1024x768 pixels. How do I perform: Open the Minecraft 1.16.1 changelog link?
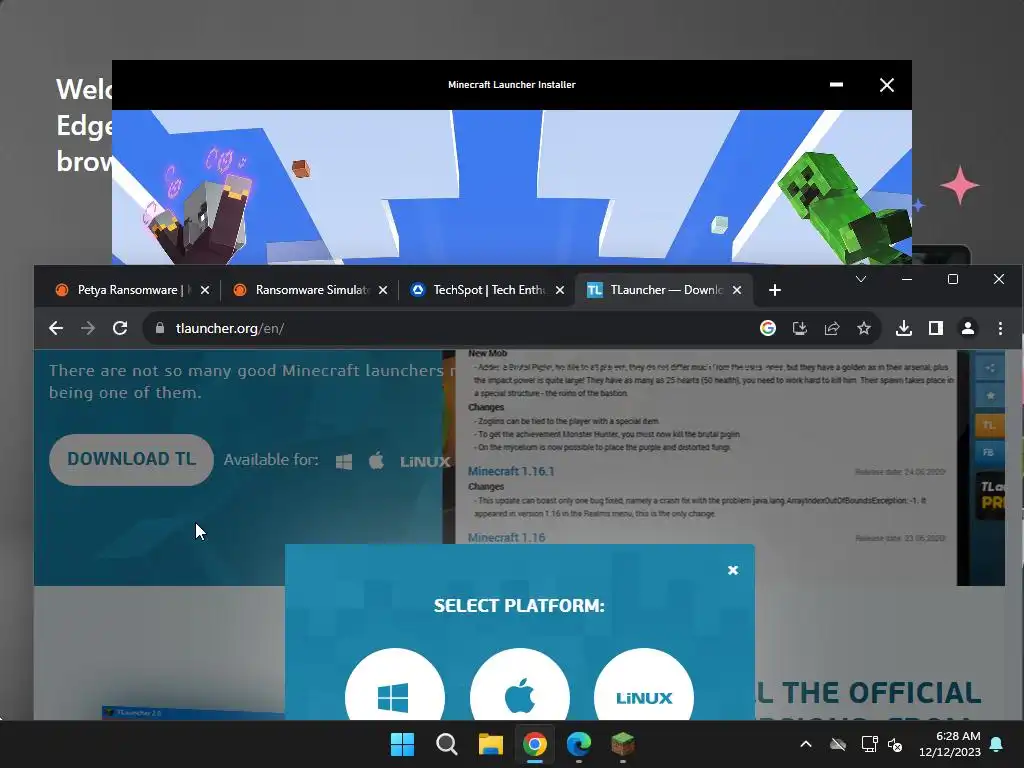[511, 472]
